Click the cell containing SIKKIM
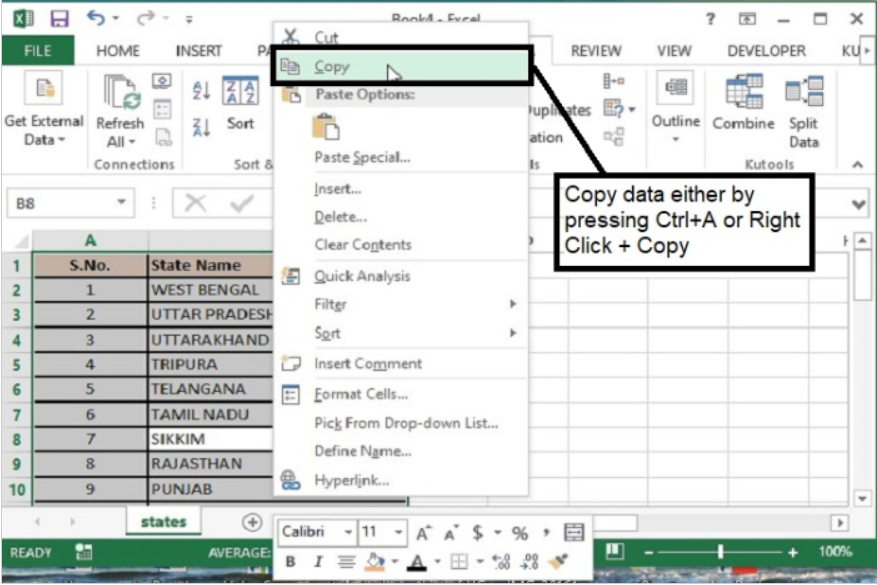Image resolution: width=877 pixels, height=585 pixels. tap(210, 439)
